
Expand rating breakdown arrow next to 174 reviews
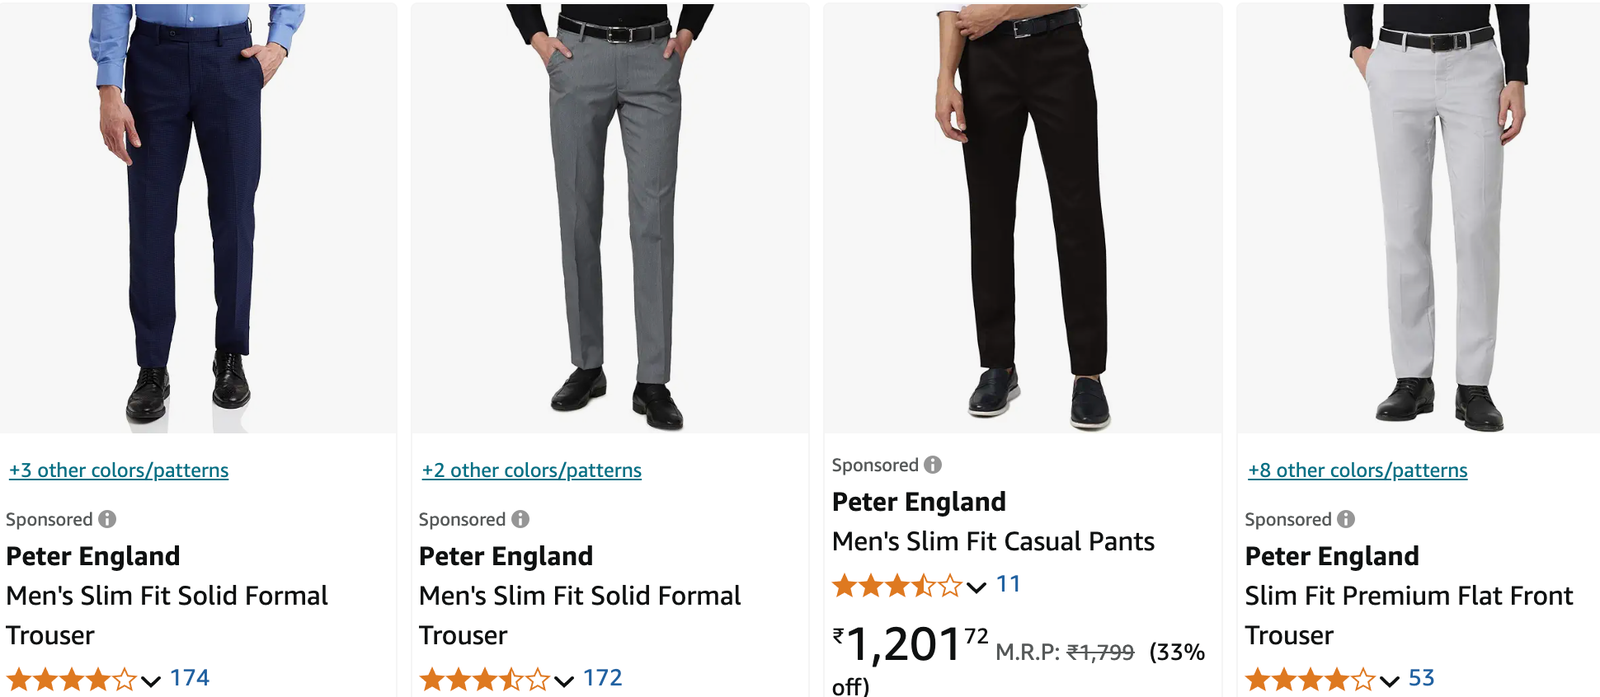151,681
